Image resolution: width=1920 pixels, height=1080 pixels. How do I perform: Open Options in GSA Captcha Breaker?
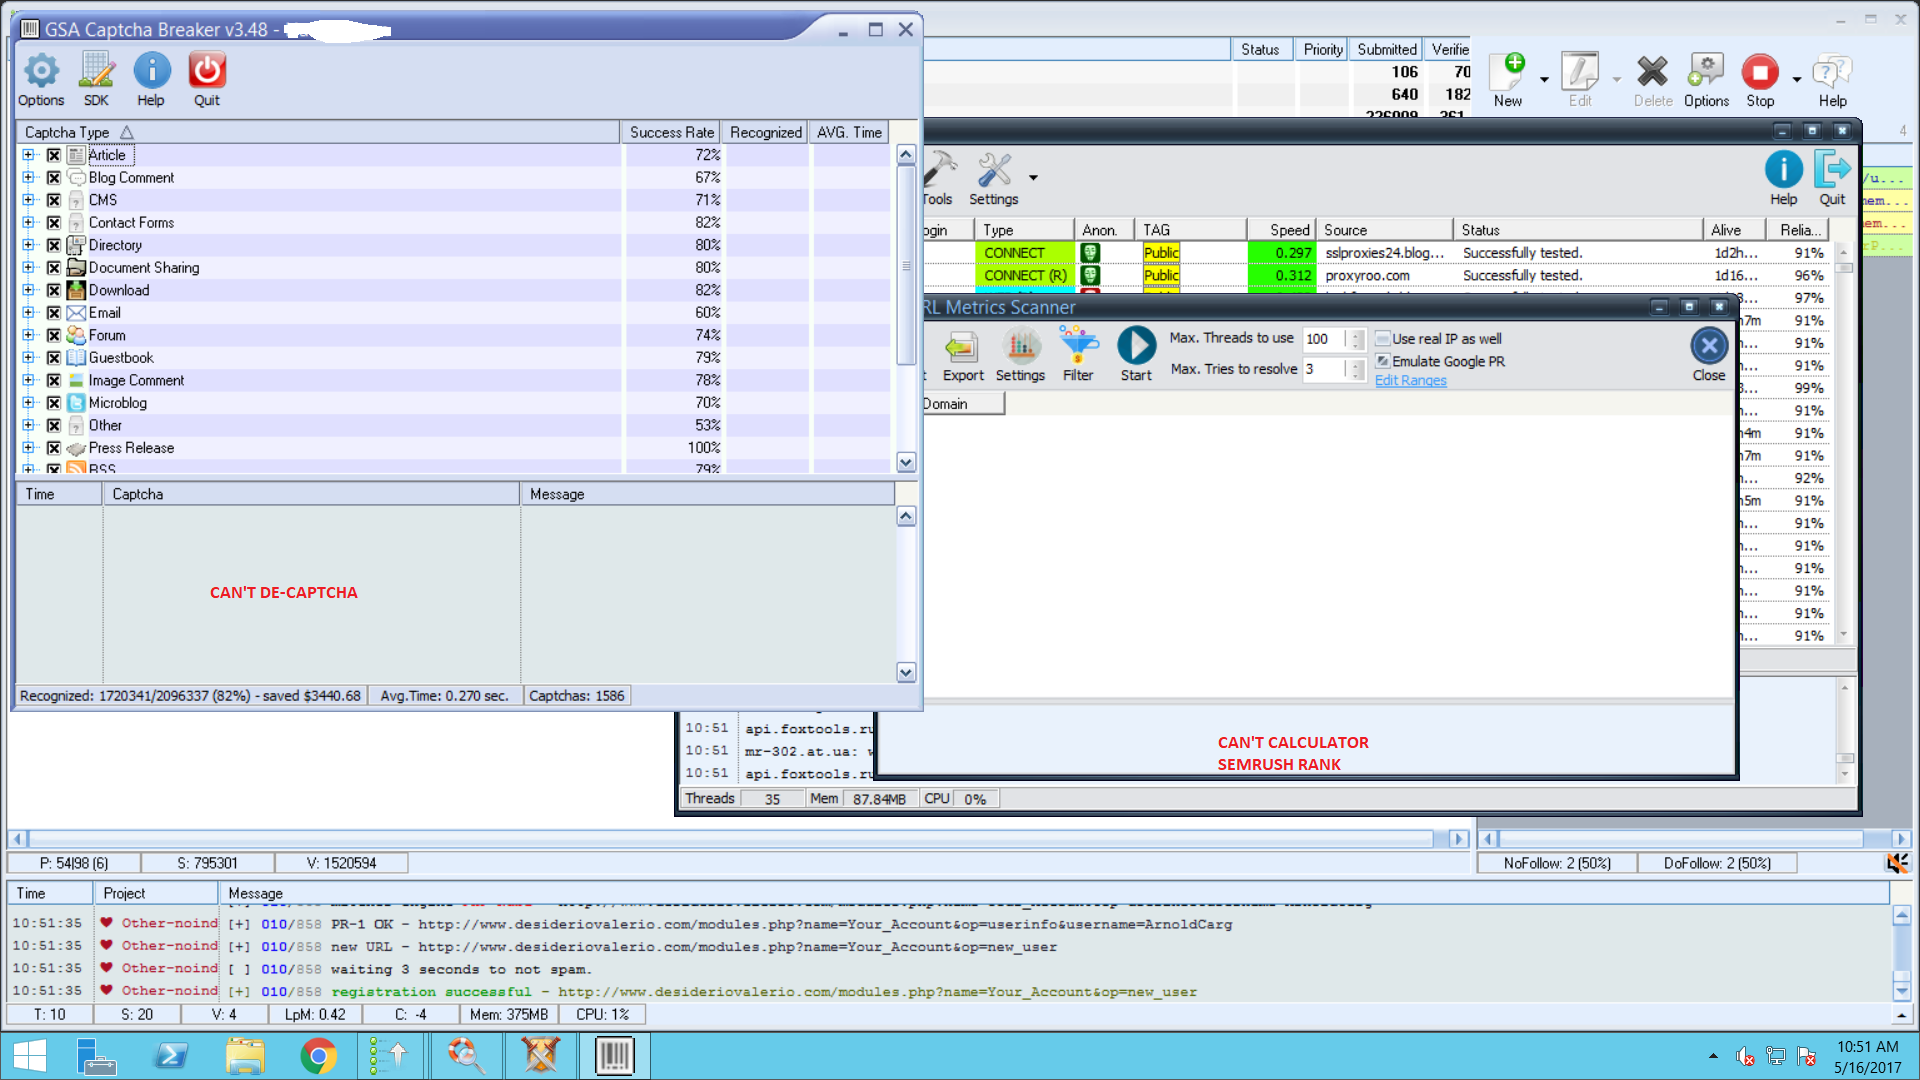coord(41,80)
